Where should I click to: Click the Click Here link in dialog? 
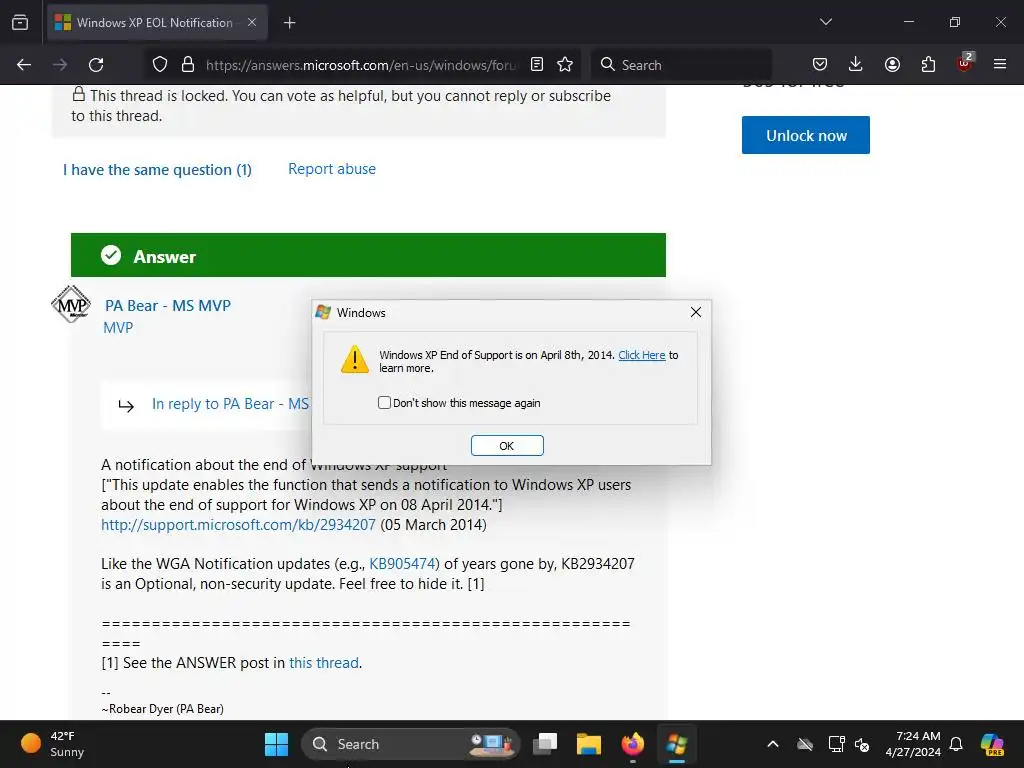642,355
